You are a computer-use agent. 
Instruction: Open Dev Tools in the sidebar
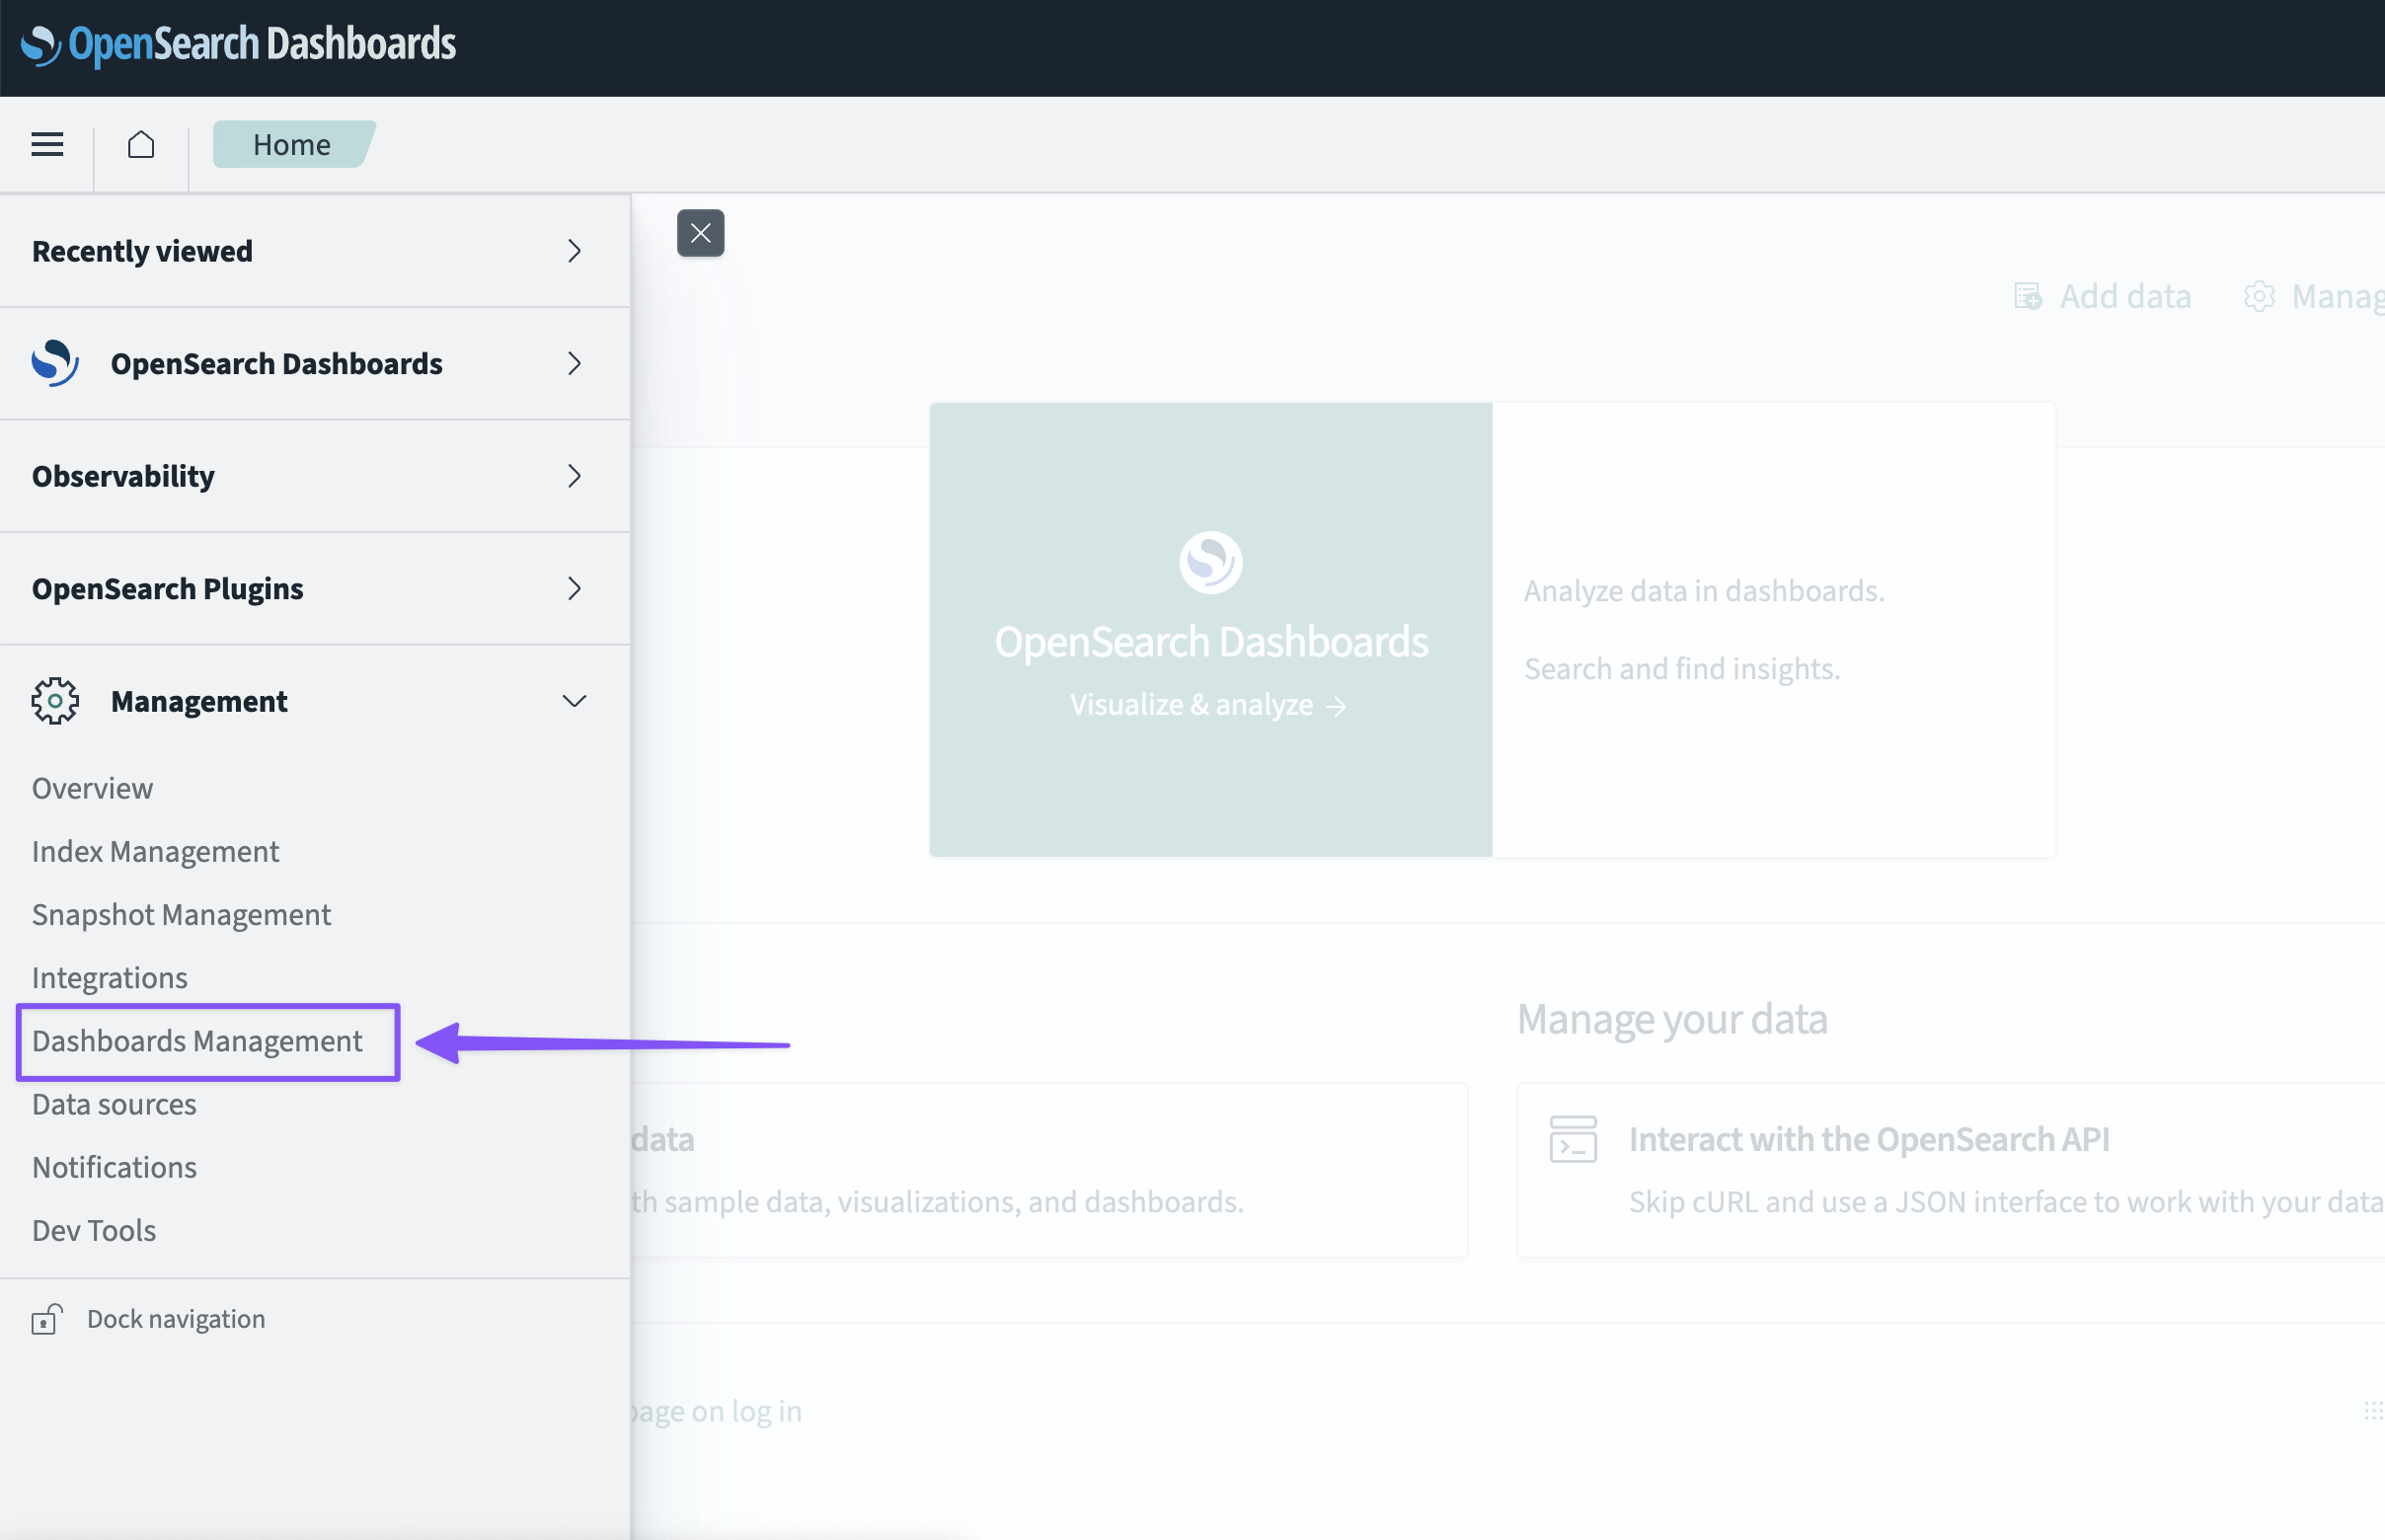94,1230
